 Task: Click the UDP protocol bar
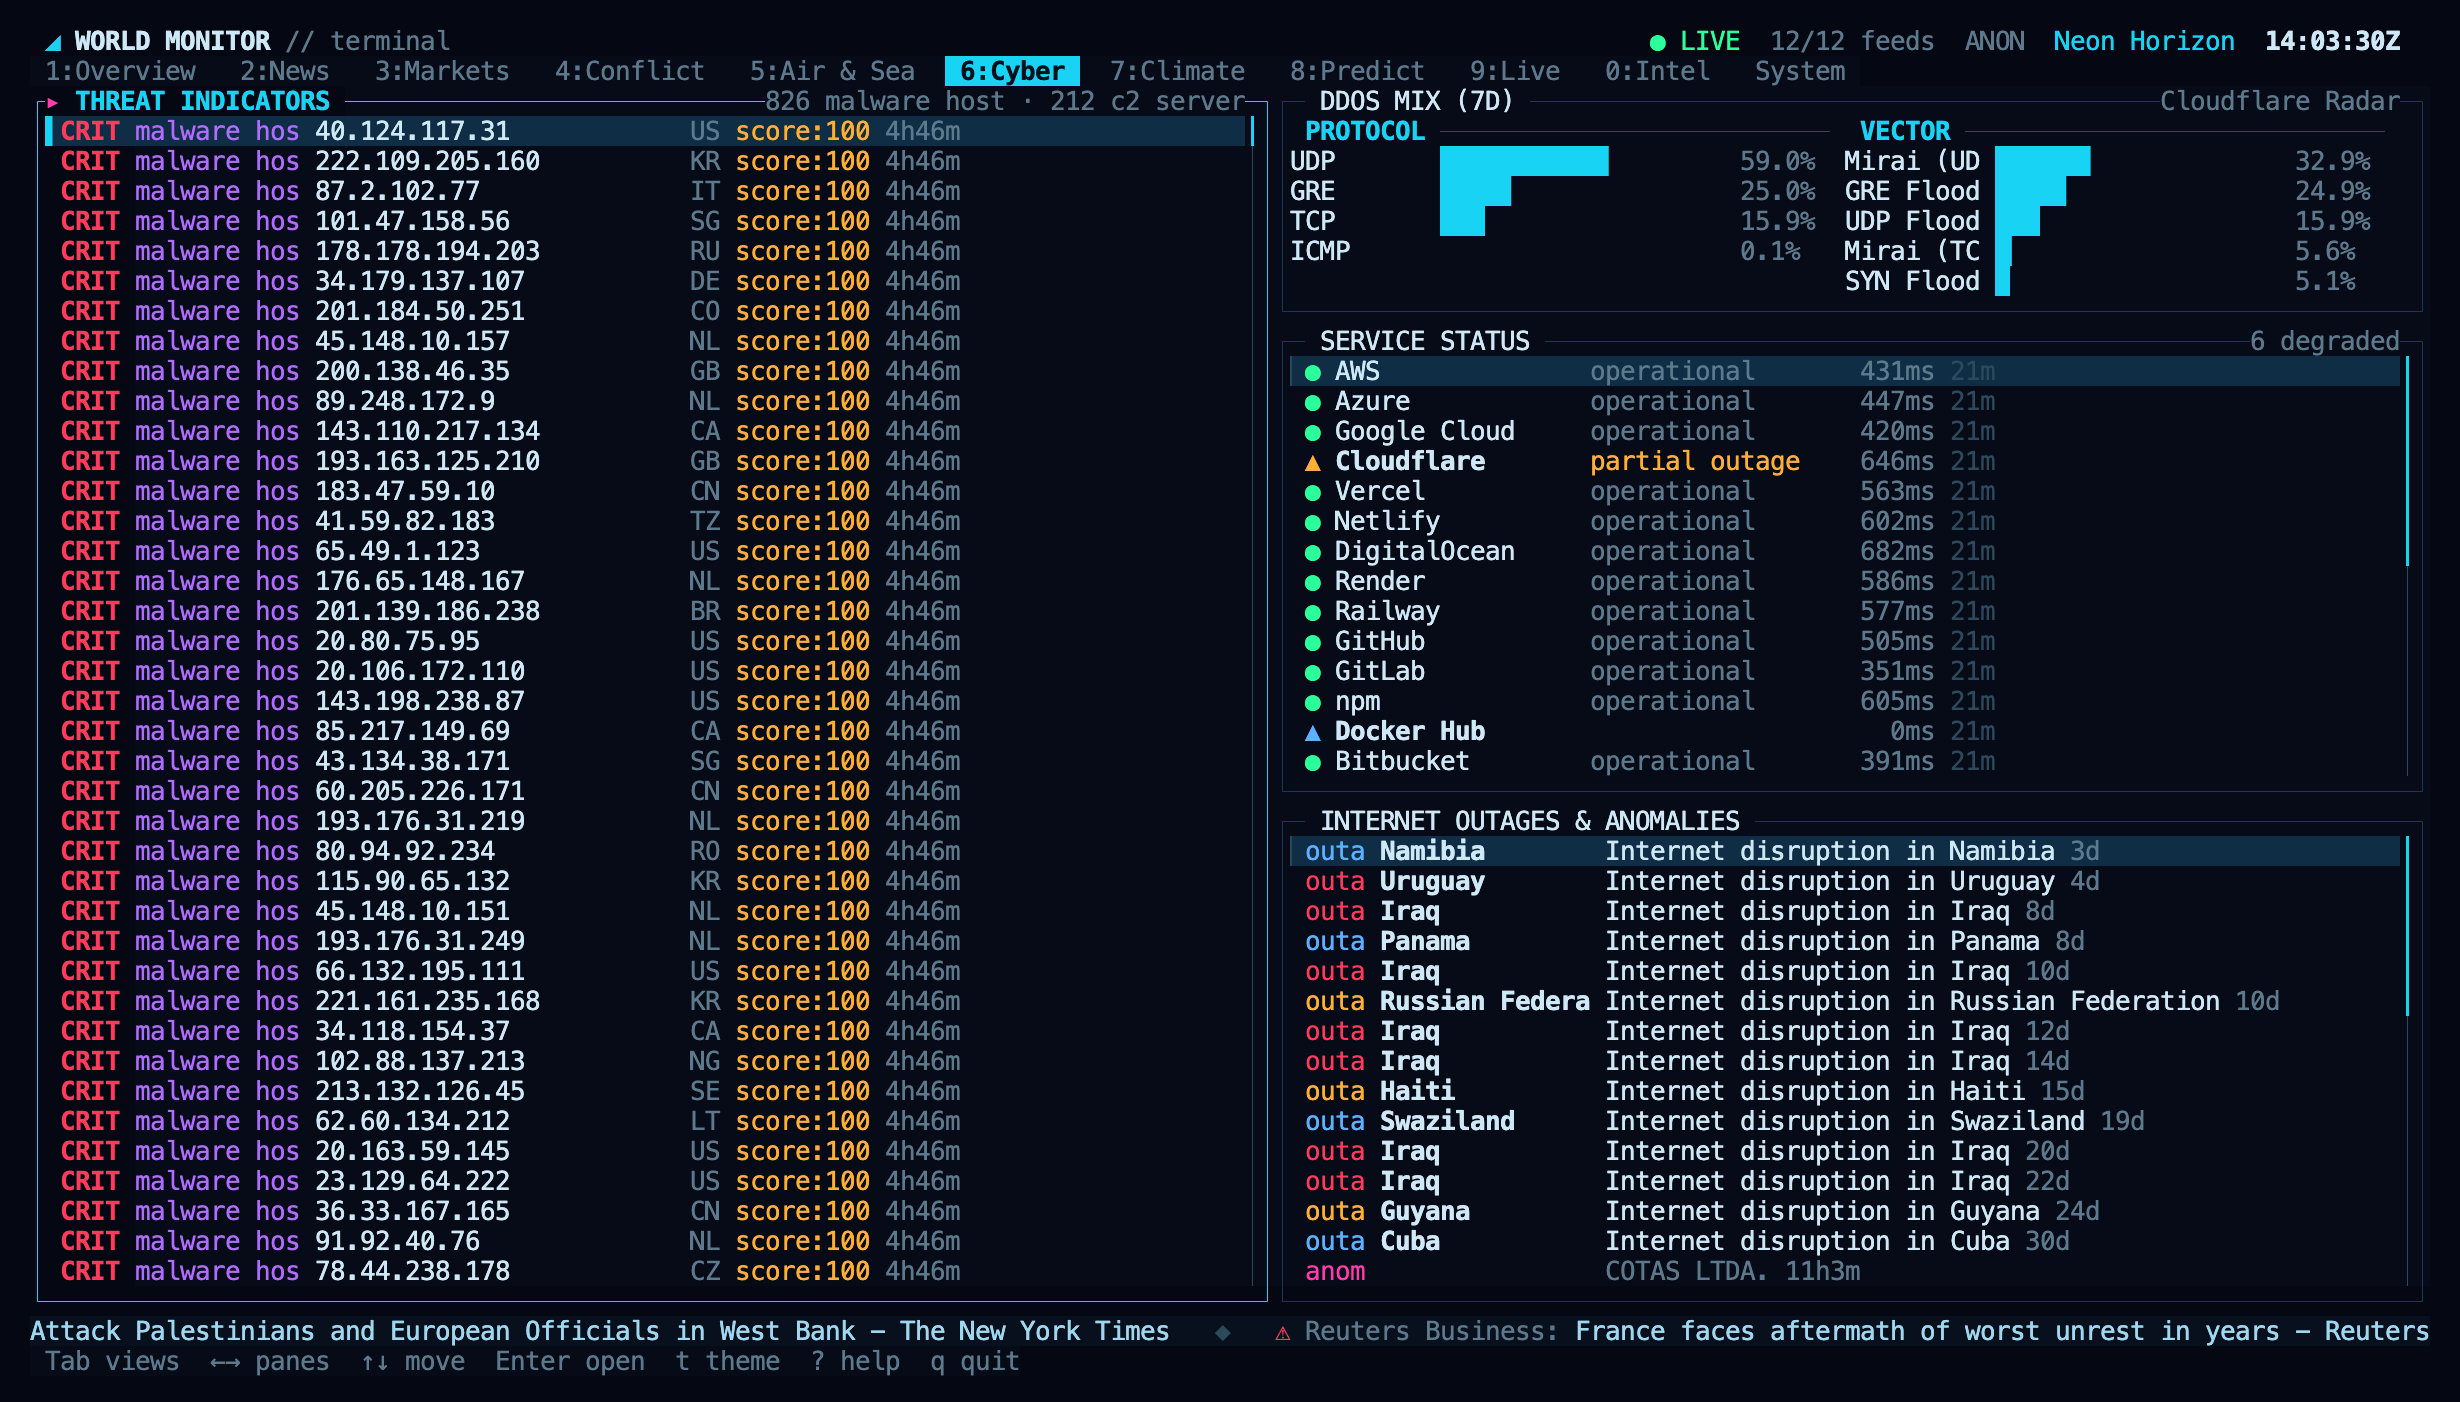coord(1524,161)
